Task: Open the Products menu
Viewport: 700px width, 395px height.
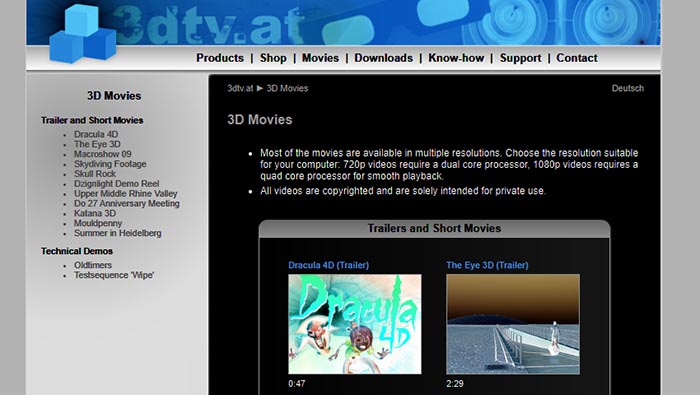Action: (220, 58)
